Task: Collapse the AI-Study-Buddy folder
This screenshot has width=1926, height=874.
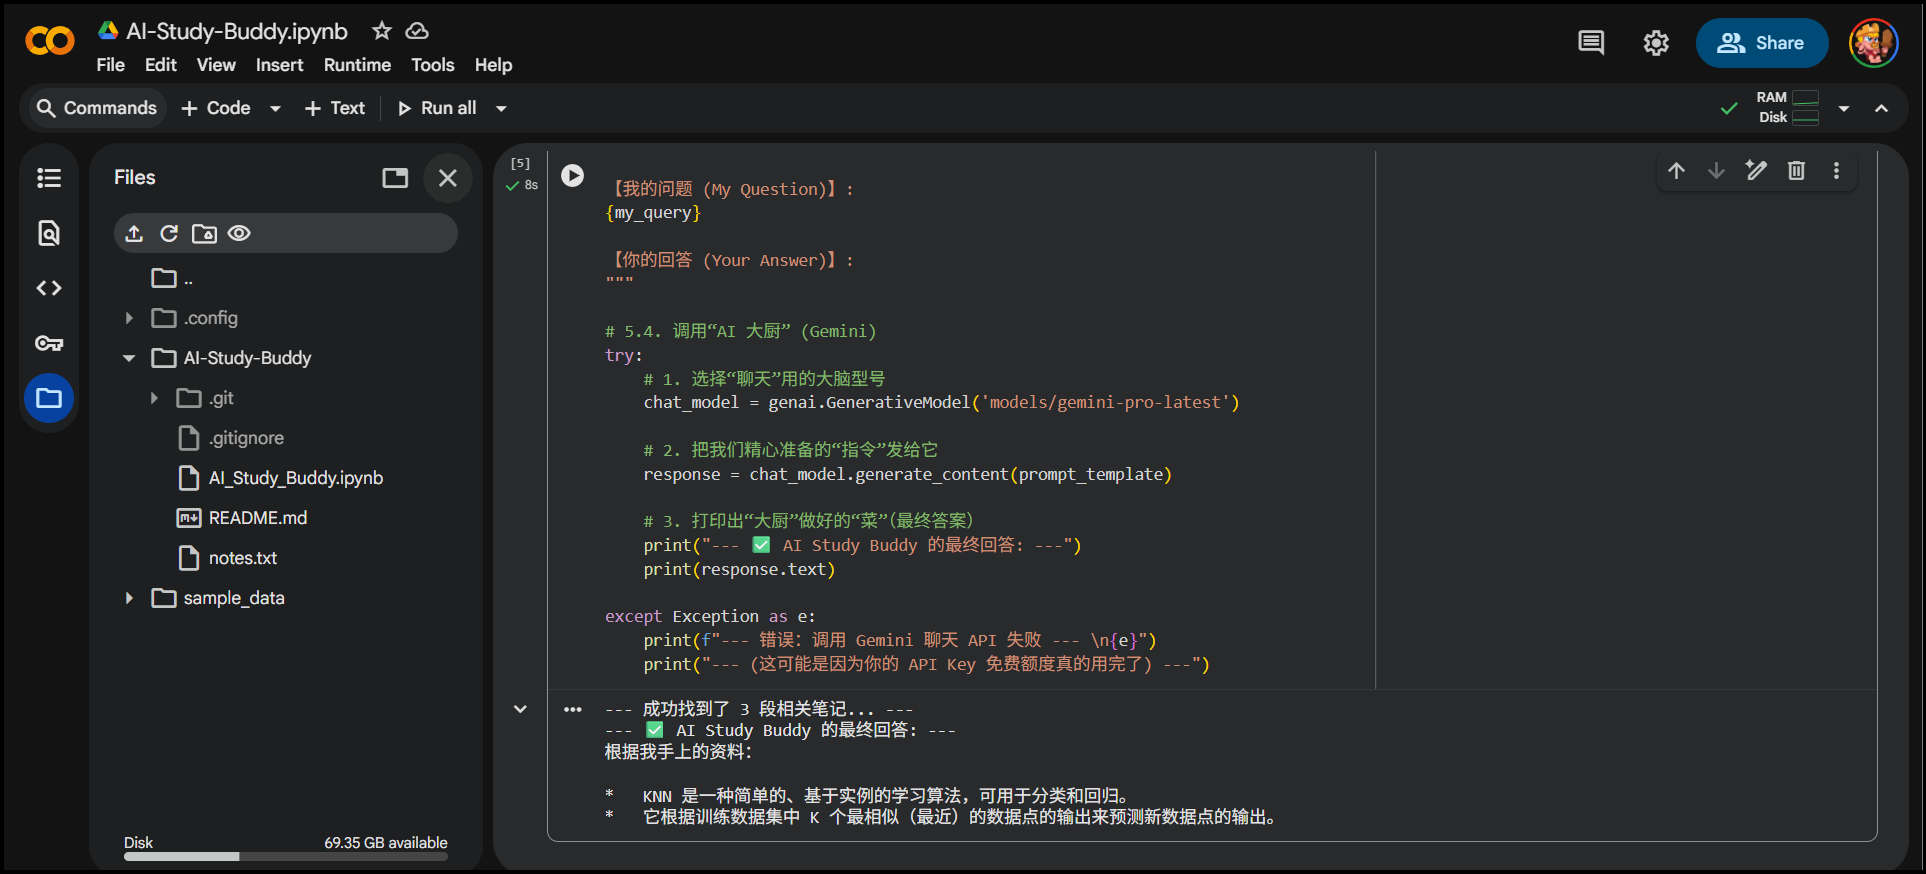Action: [x=129, y=358]
